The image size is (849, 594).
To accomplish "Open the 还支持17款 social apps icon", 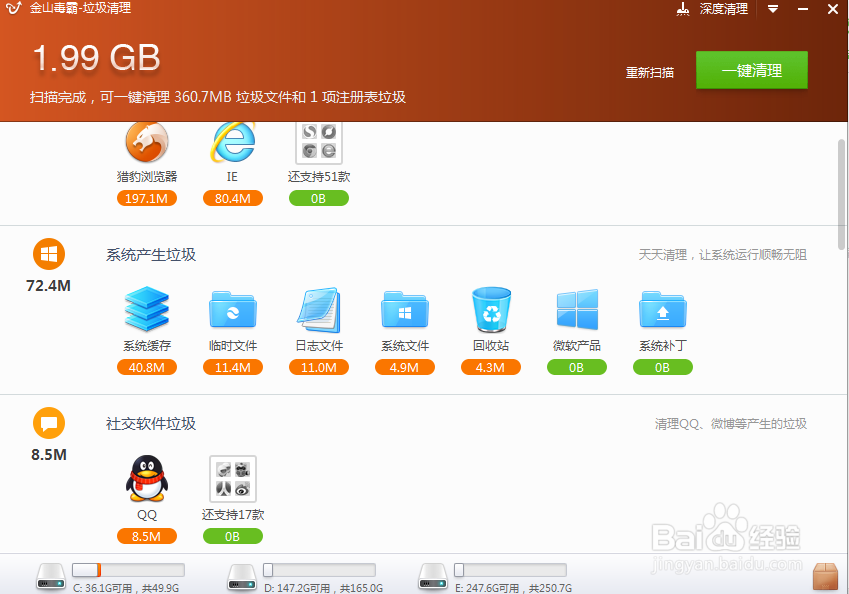I will click(x=233, y=479).
